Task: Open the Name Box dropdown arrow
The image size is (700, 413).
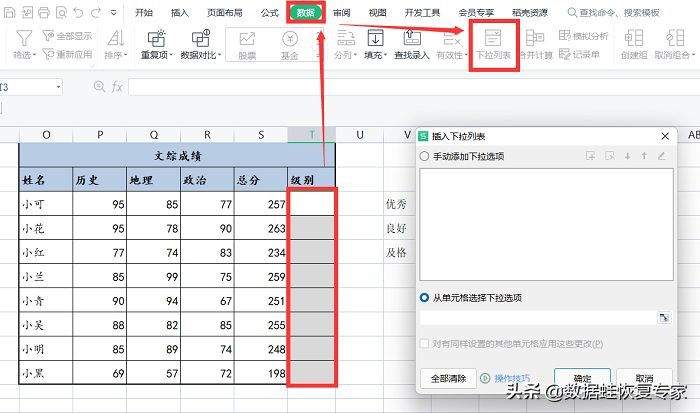Action: (x=58, y=87)
